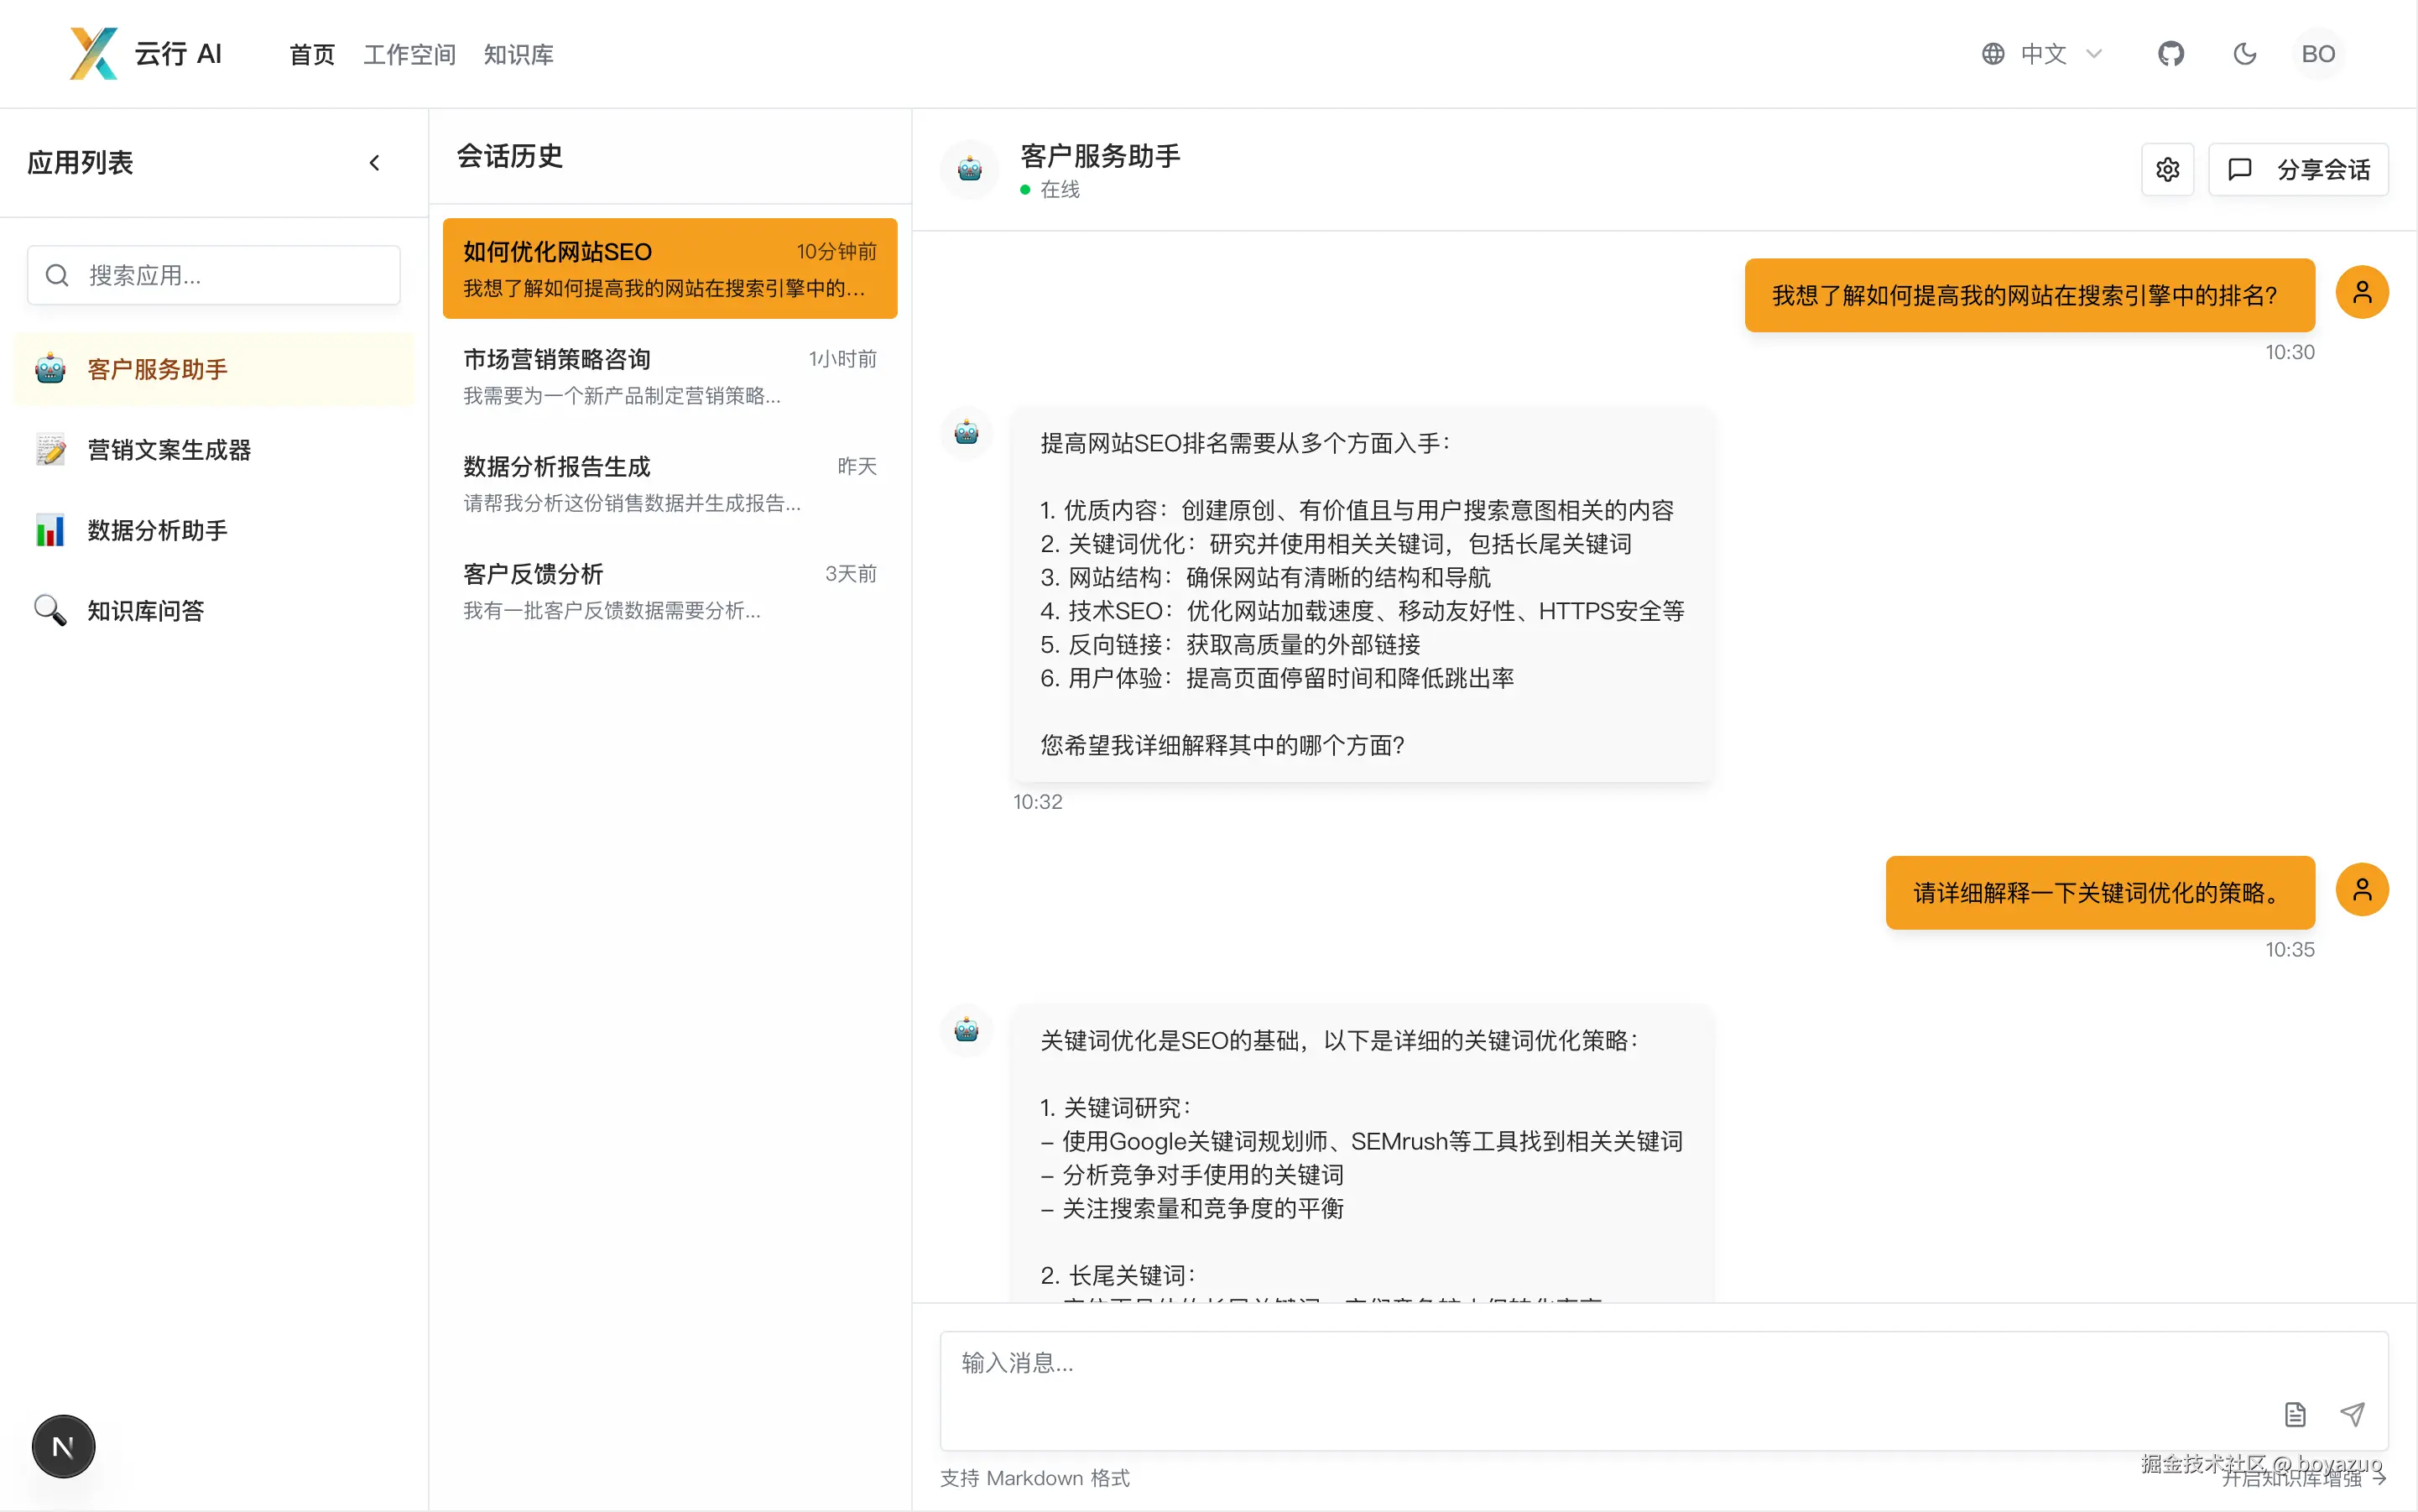Switch to the 工作空间 tab
The height and width of the screenshot is (1512, 2418).
coord(409,55)
